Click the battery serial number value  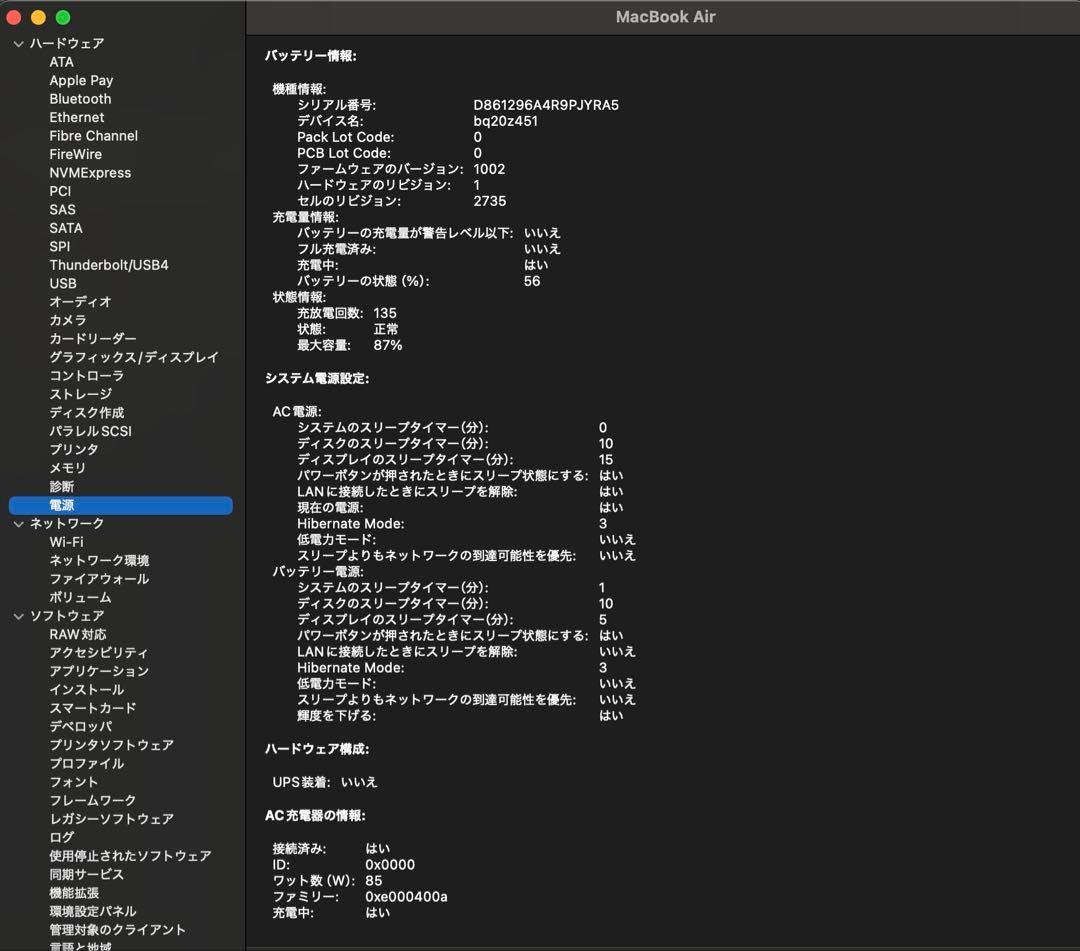[x=546, y=105]
